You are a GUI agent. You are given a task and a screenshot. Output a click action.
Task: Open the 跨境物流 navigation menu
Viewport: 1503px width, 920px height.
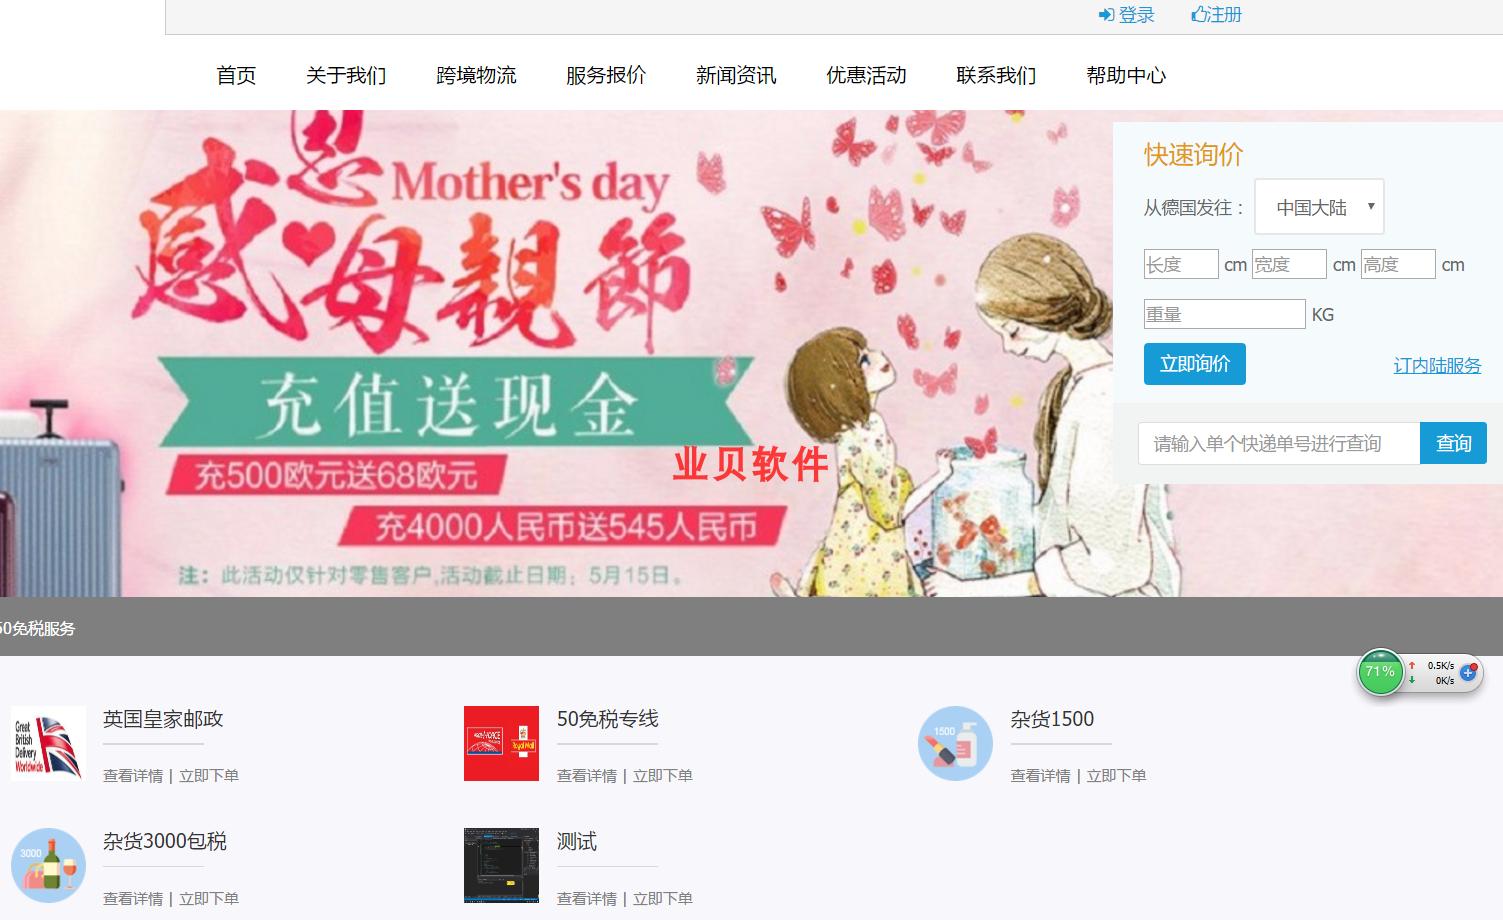click(x=476, y=75)
